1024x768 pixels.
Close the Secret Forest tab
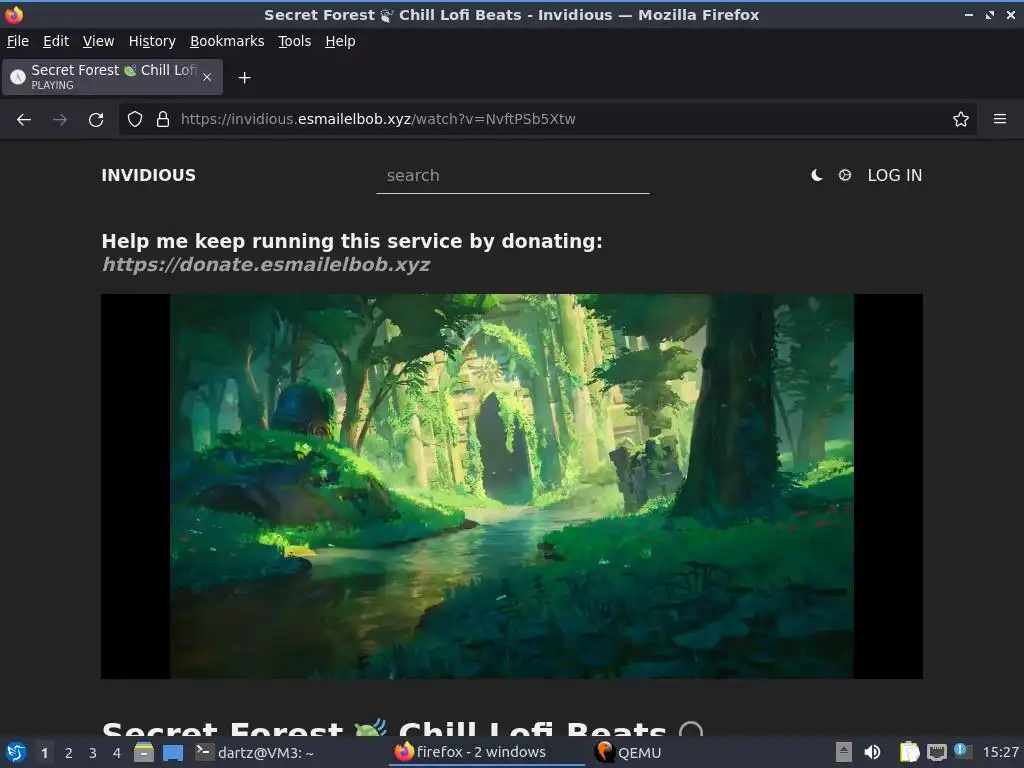point(206,77)
